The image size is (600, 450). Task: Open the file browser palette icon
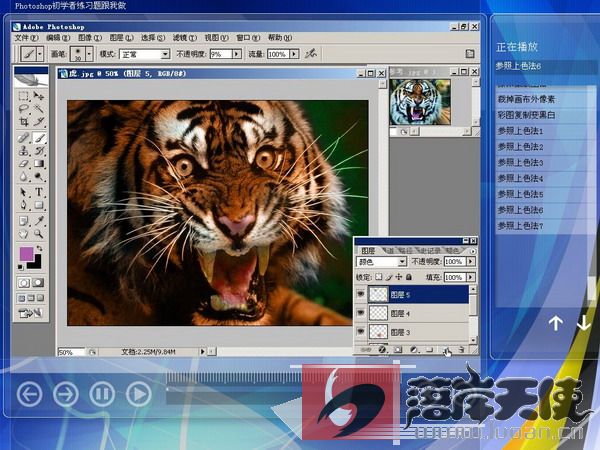pyautogui.click(x=470, y=54)
